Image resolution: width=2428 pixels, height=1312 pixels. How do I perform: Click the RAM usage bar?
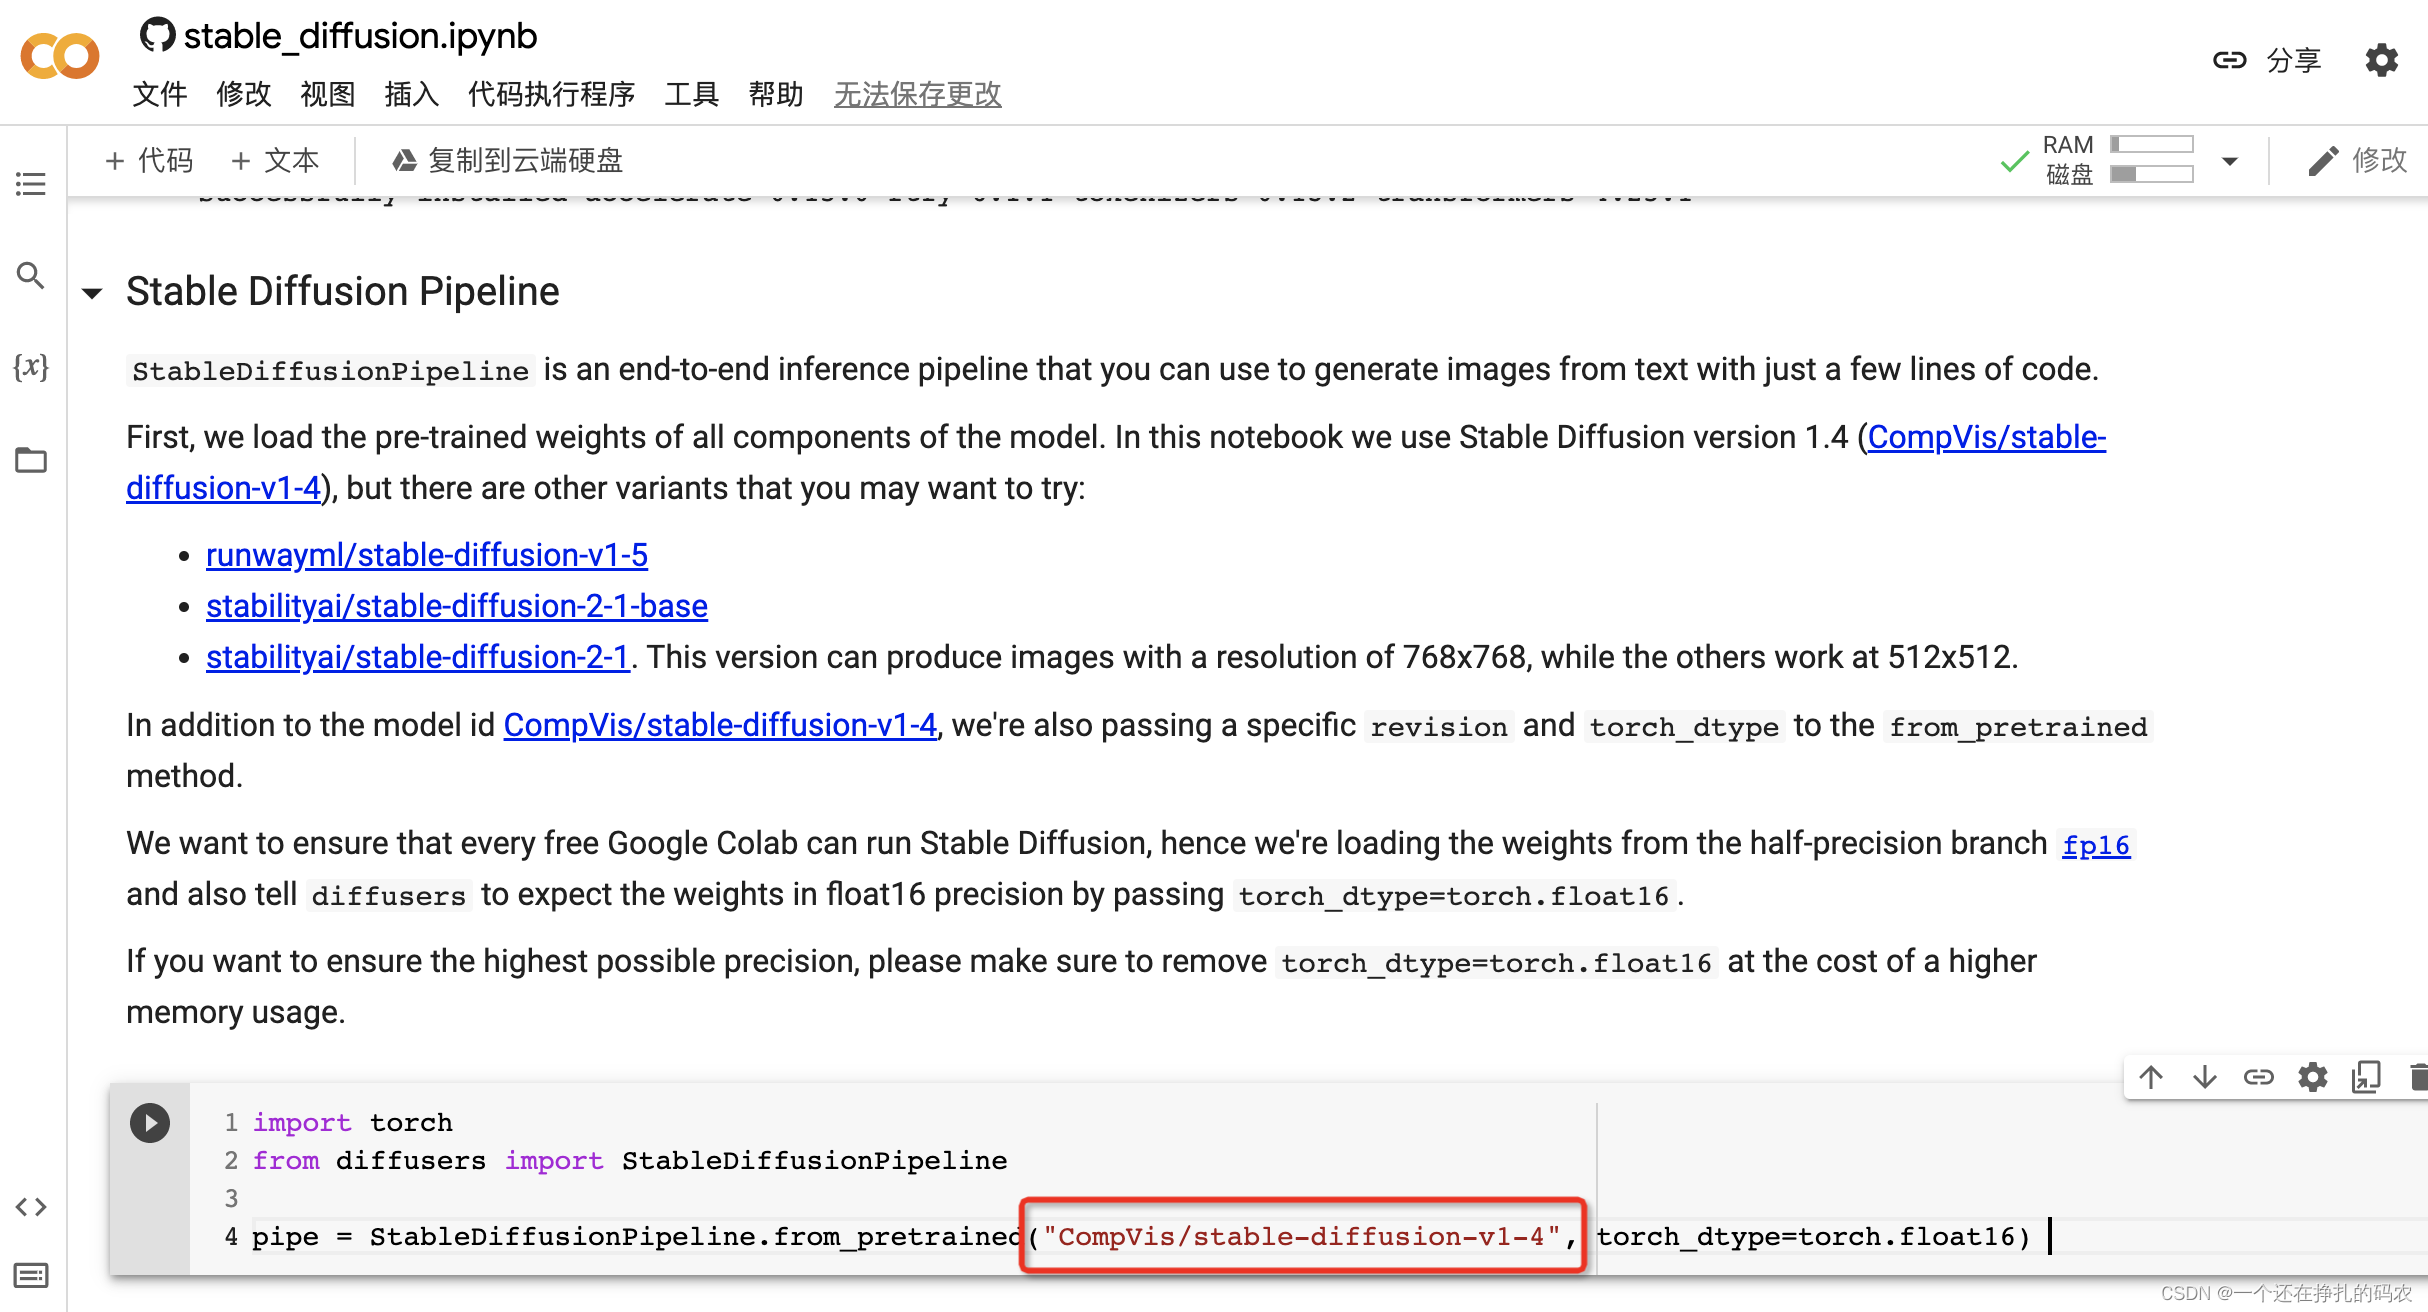(x=2151, y=144)
